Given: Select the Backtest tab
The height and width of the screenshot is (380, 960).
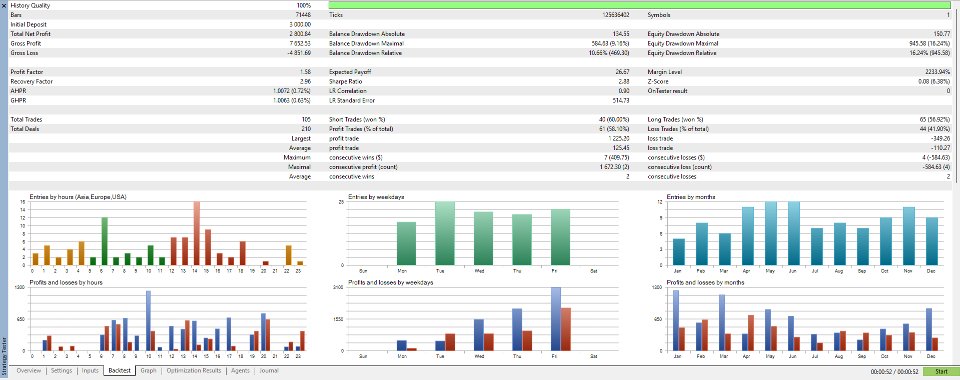Looking at the screenshot, I should [x=119, y=371].
